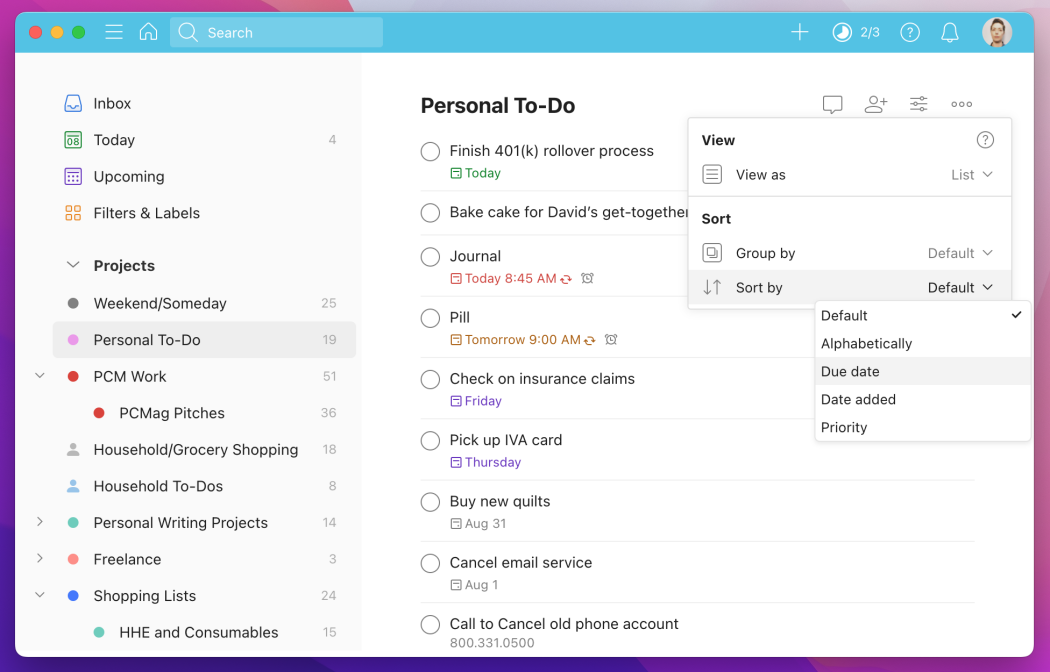
Task: Complete the Journal task circle
Action: (430, 256)
